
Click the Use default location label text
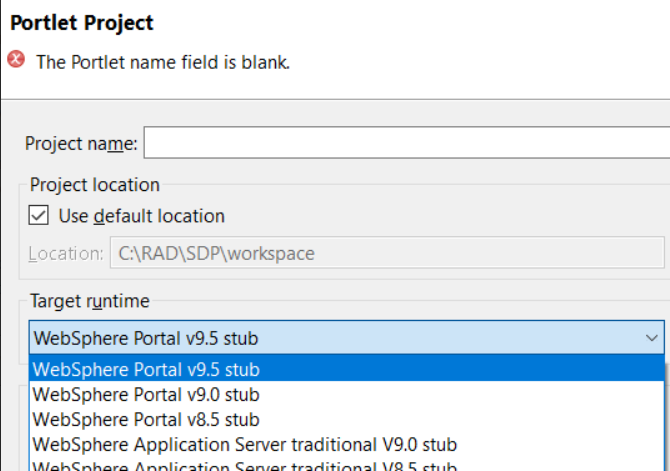tap(141, 216)
